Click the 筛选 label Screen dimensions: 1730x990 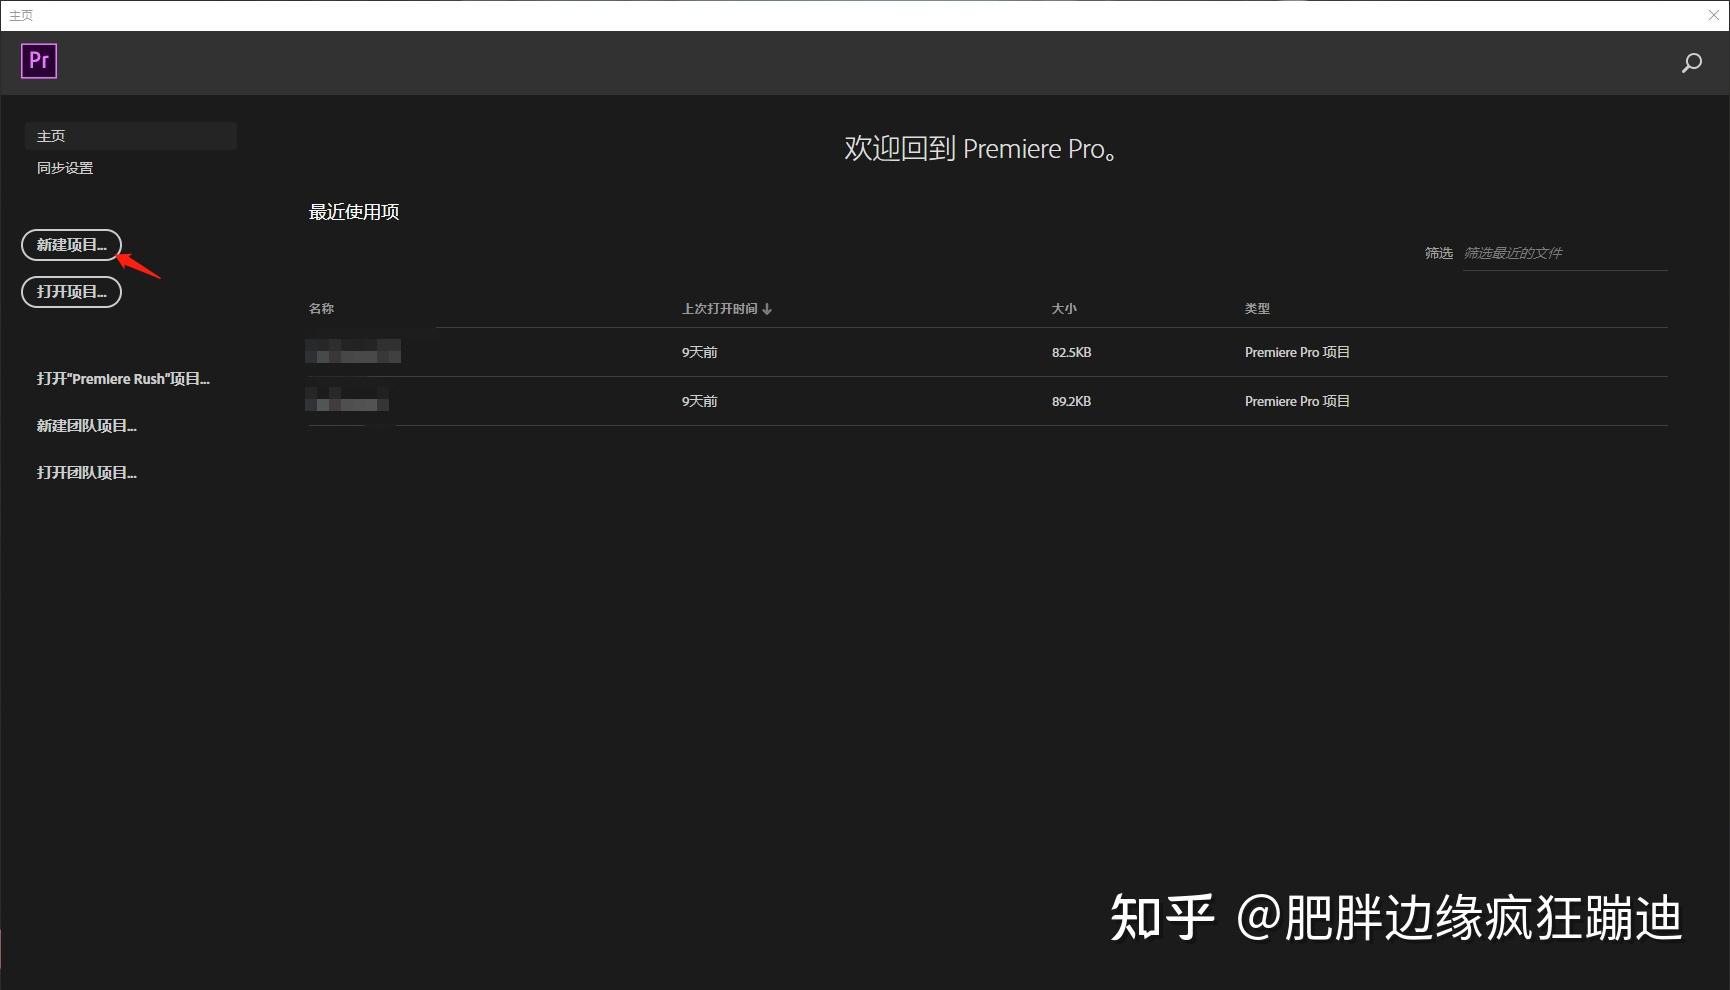point(1438,253)
